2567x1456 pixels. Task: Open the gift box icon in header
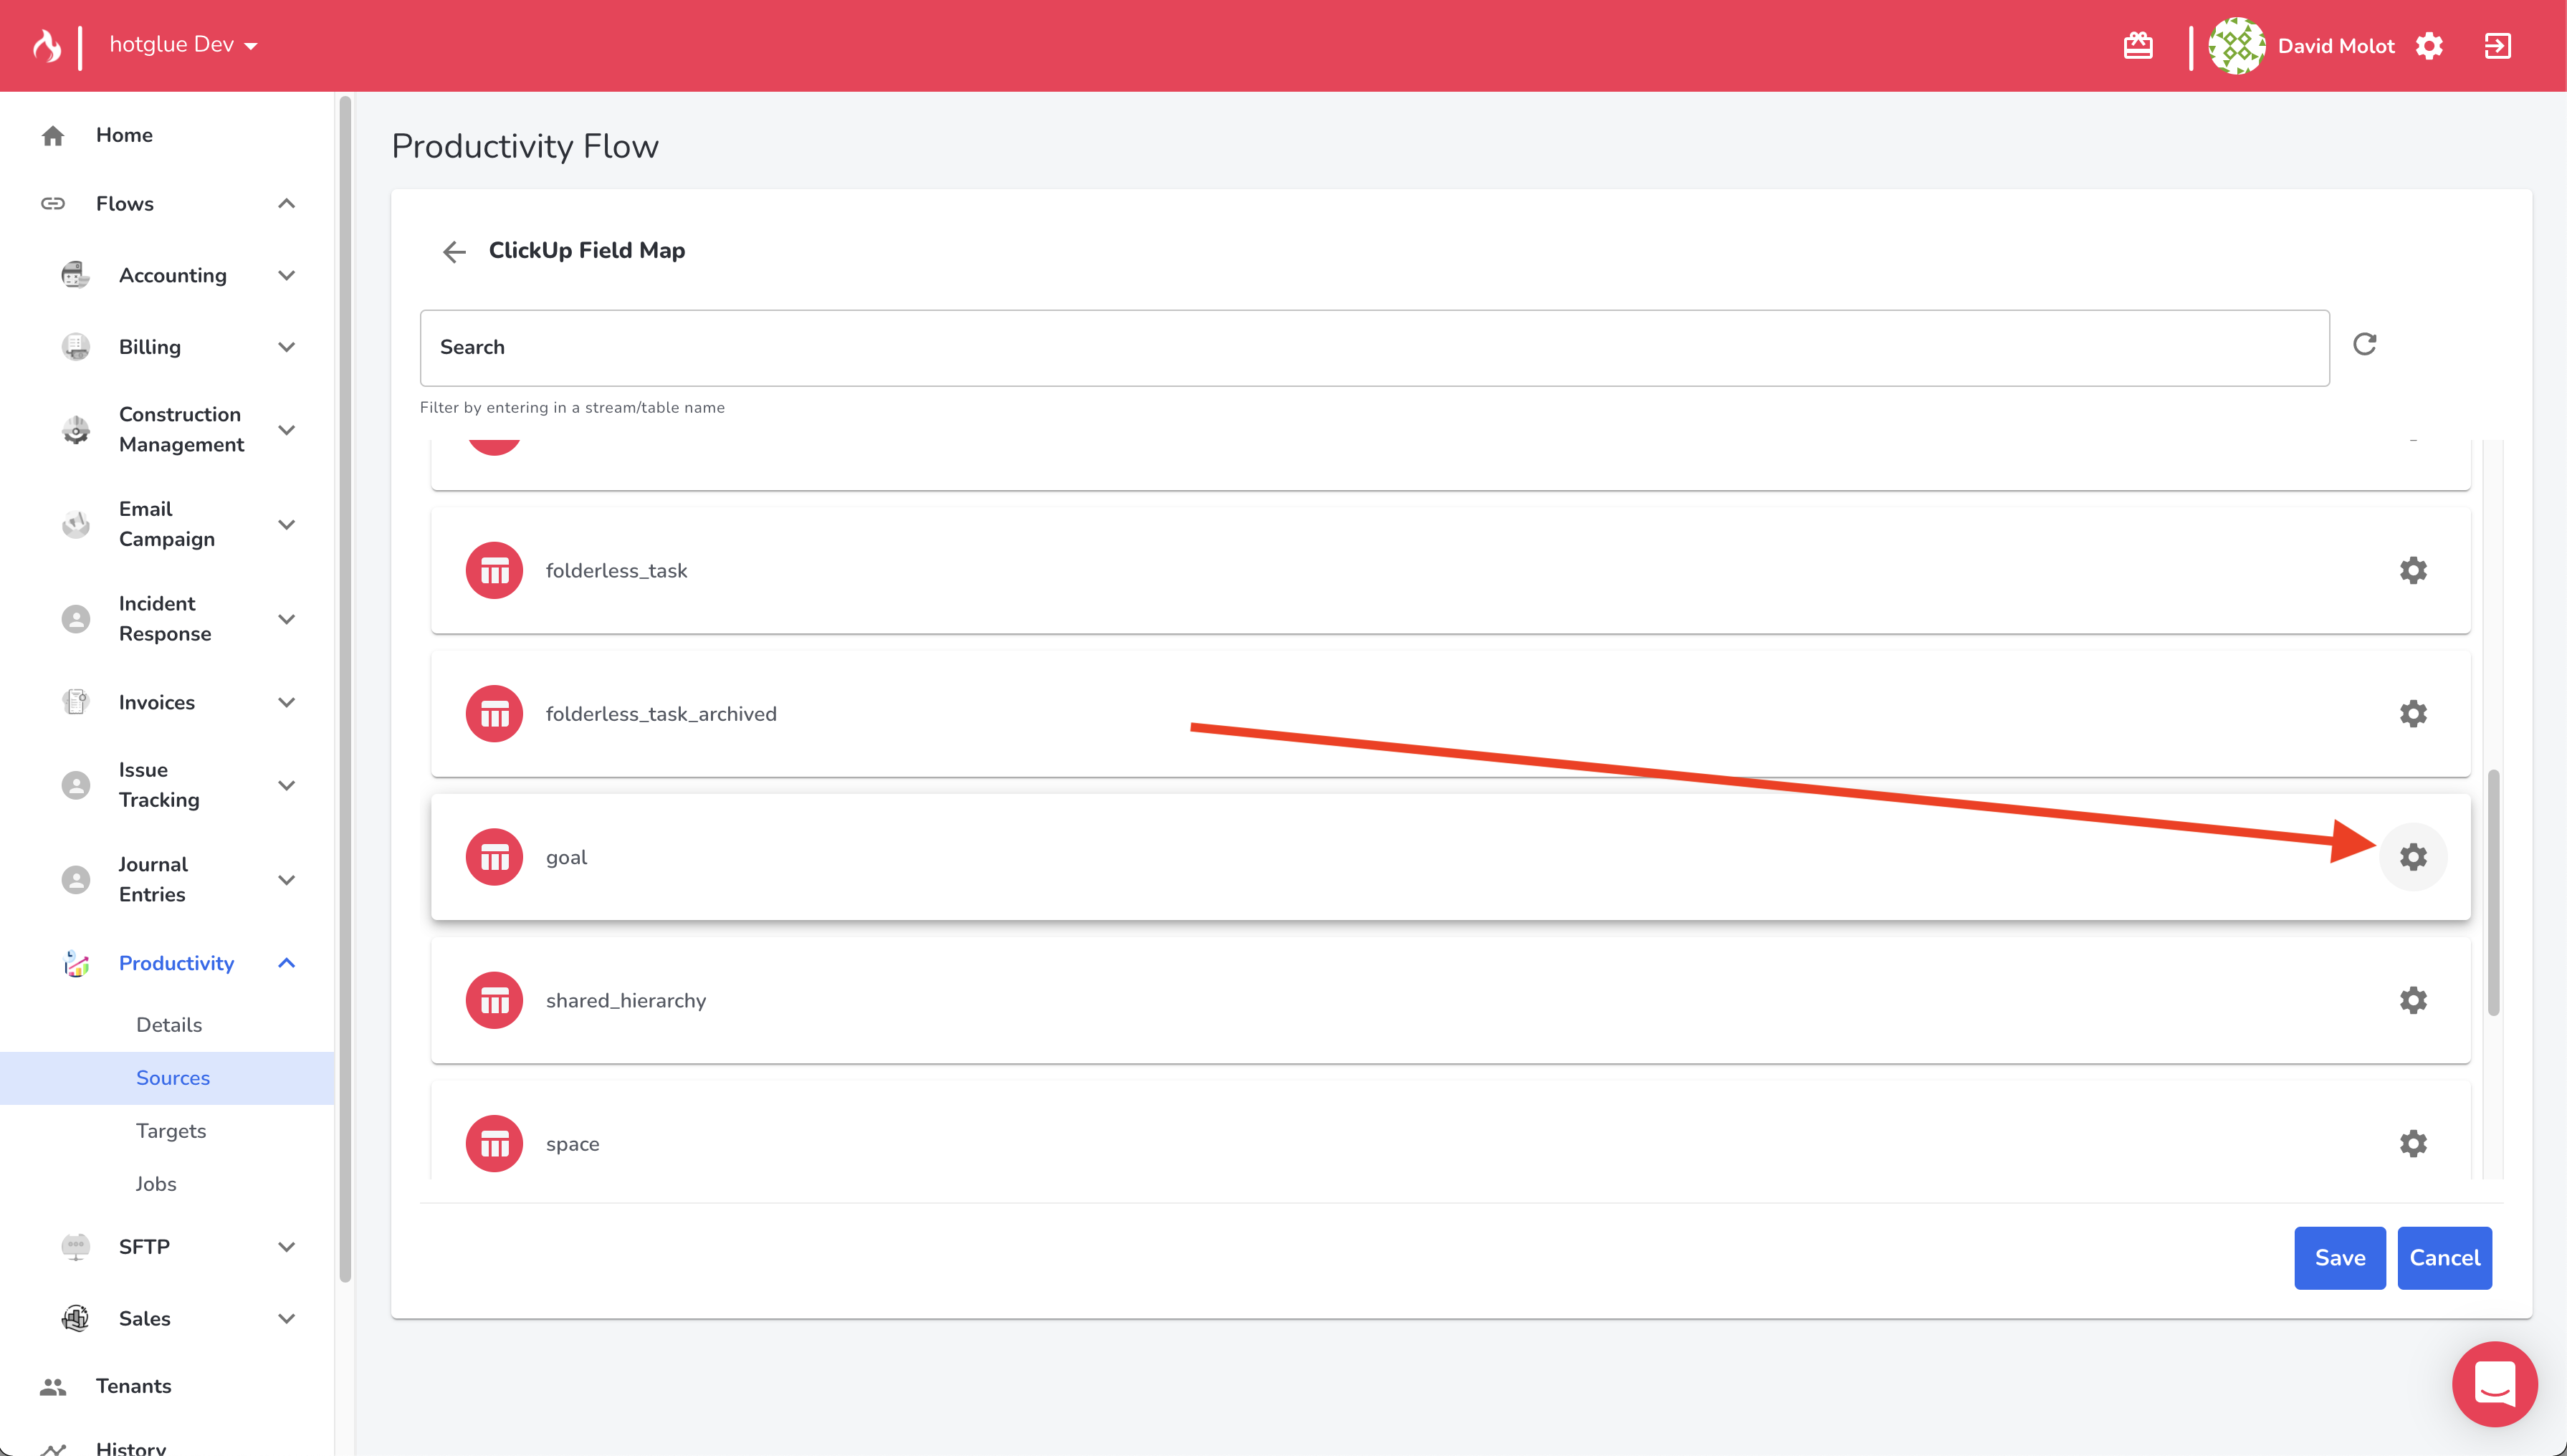click(x=2137, y=46)
